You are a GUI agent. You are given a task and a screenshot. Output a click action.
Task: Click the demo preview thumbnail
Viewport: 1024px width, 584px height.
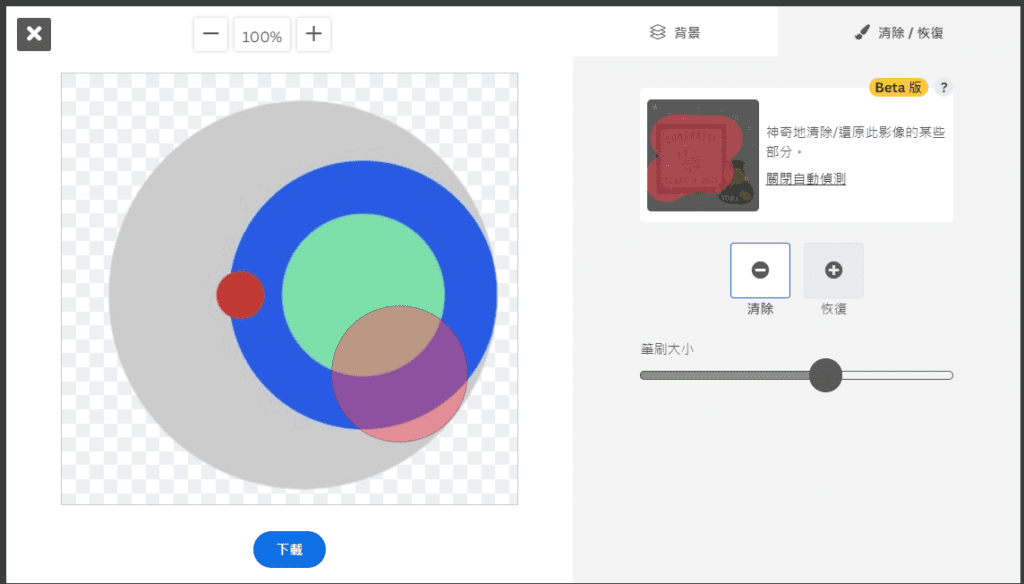(703, 155)
